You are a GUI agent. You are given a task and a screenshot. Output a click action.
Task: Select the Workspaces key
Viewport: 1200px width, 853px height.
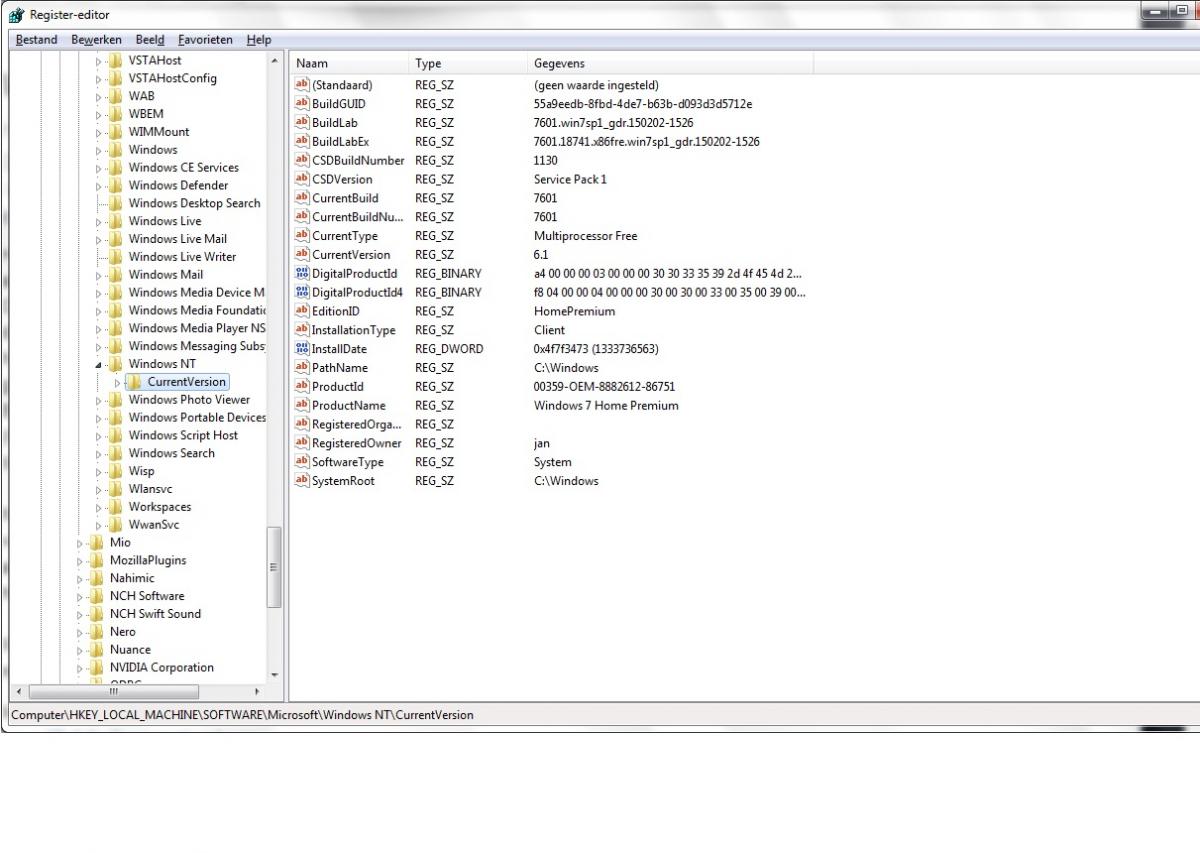pos(160,507)
